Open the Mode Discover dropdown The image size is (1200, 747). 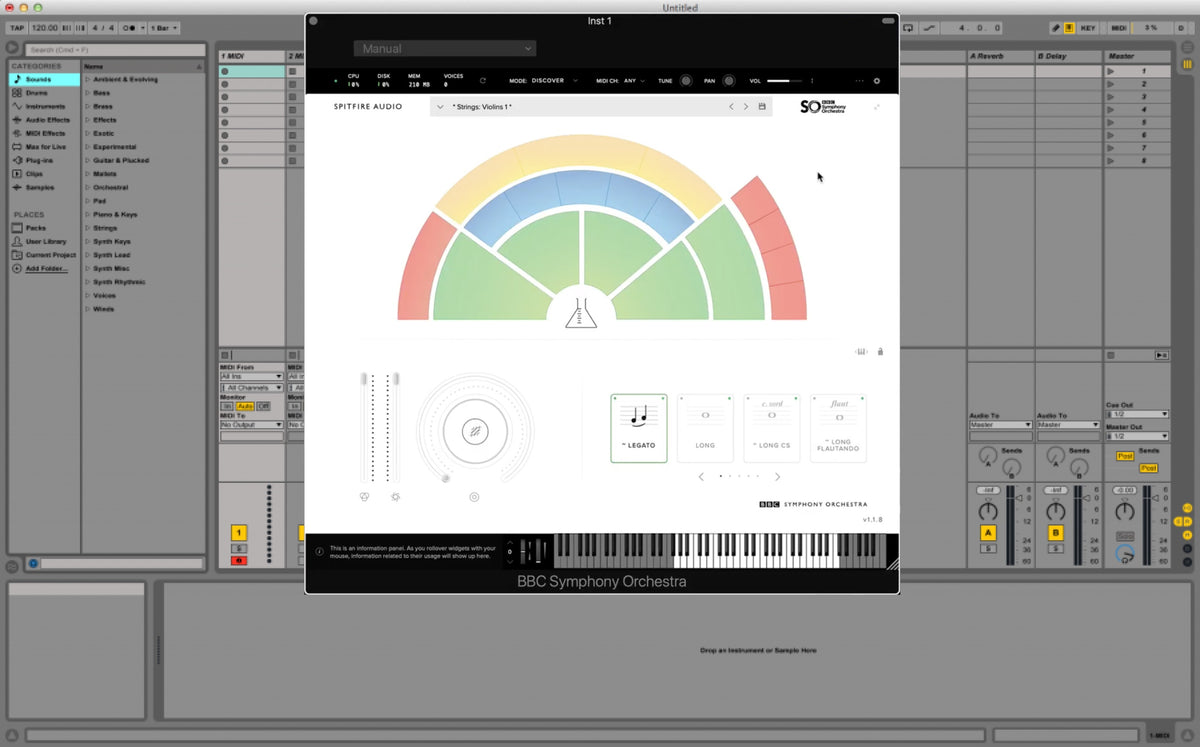(553, 81)
